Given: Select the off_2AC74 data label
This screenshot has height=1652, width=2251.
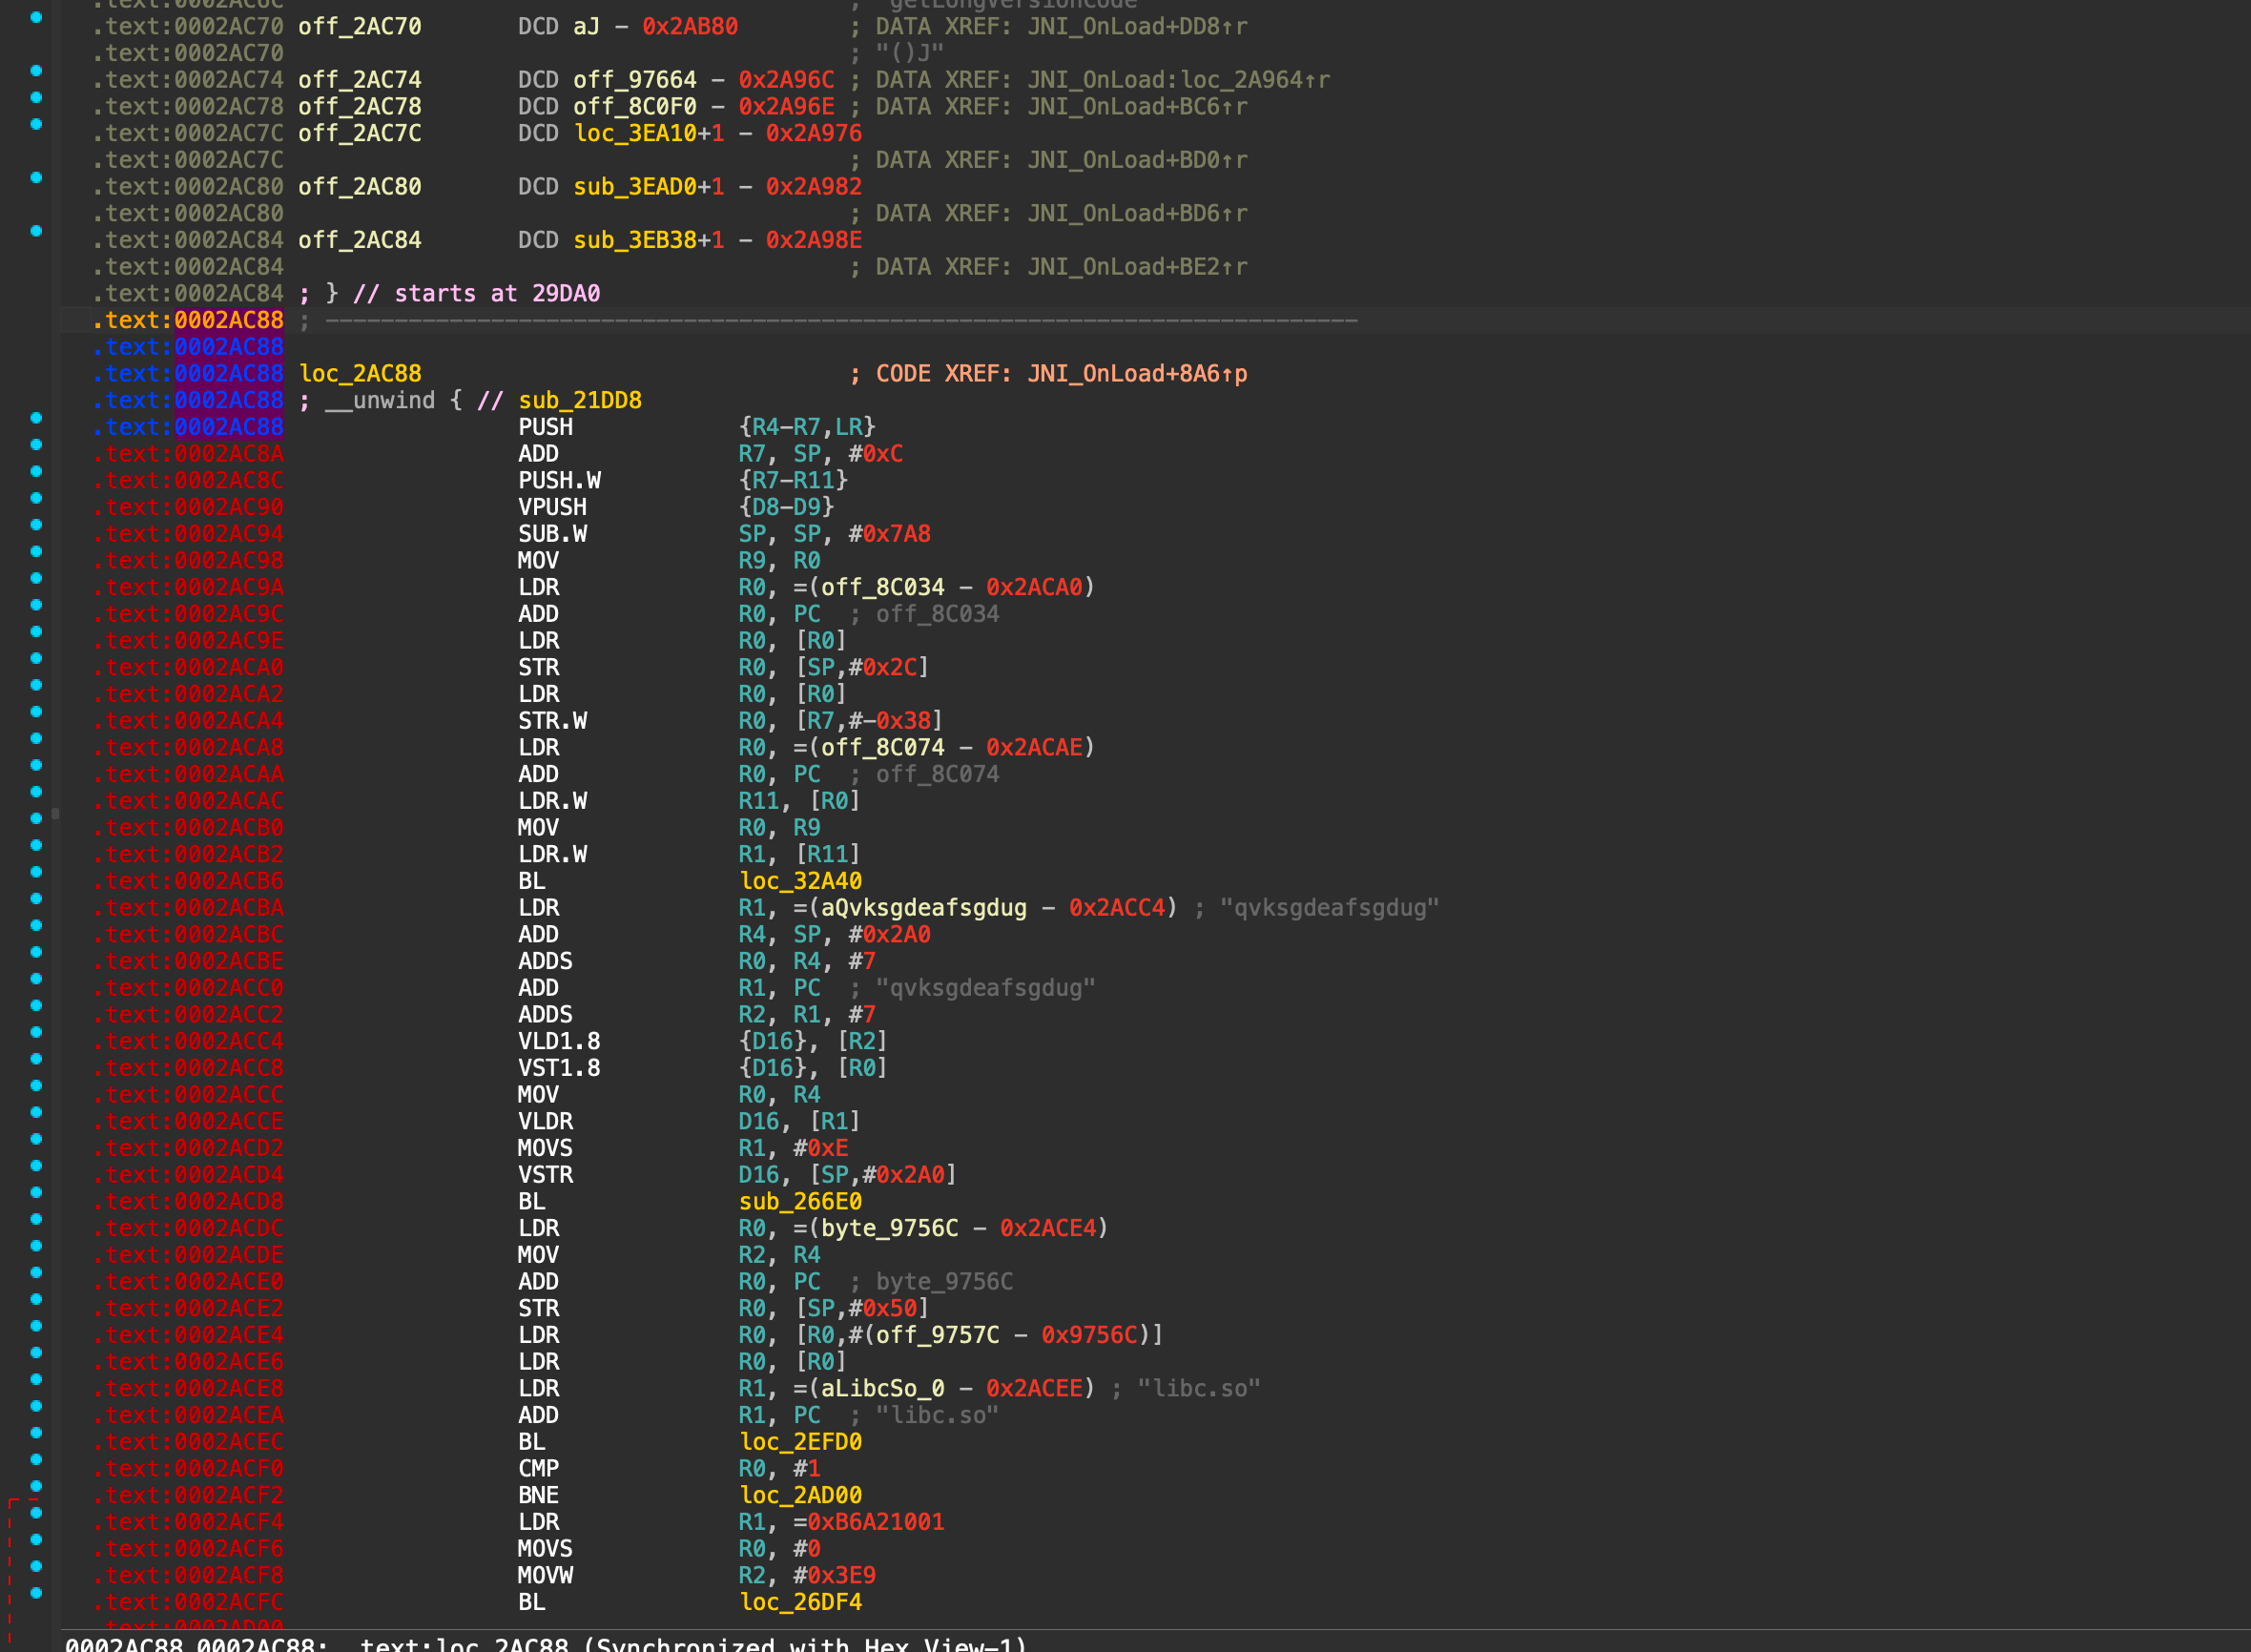Looking at the screenshot, I should (x=360, y=80).
